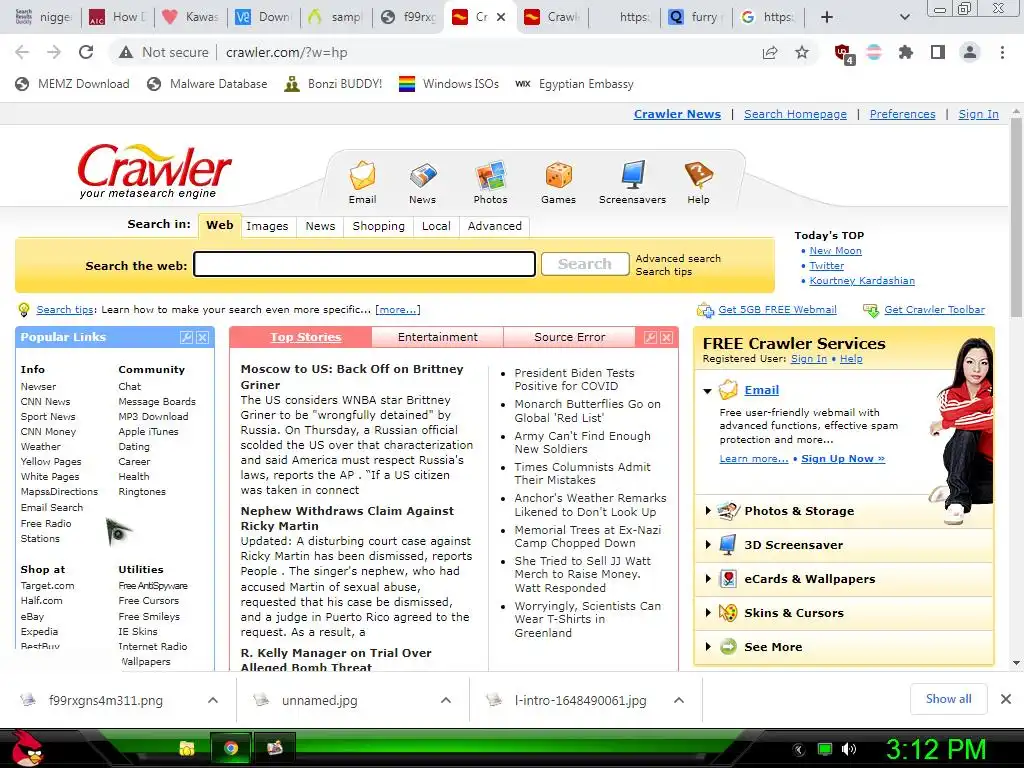Open the Photos icon in Crawler header

[x=490, y=176]
